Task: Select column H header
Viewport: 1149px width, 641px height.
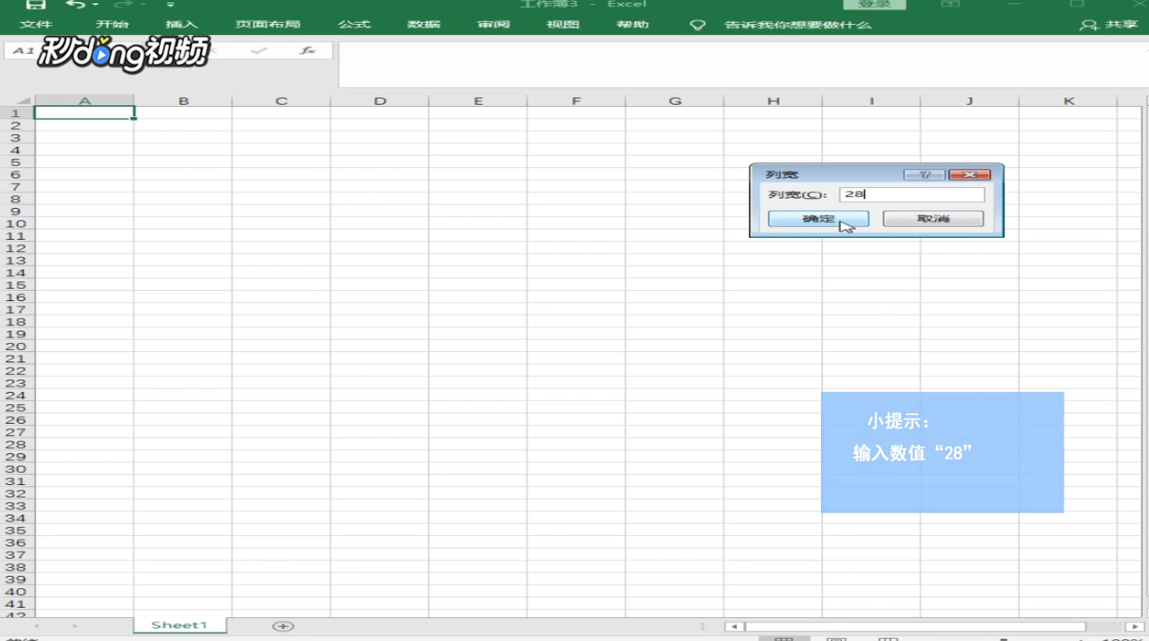Action: coord(773,100)
